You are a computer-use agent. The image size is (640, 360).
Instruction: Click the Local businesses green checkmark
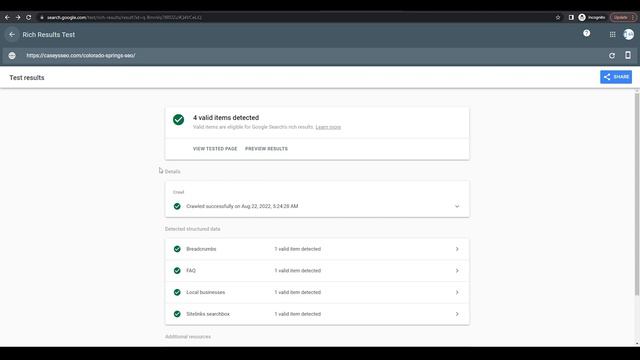click(x=177, y=292)
